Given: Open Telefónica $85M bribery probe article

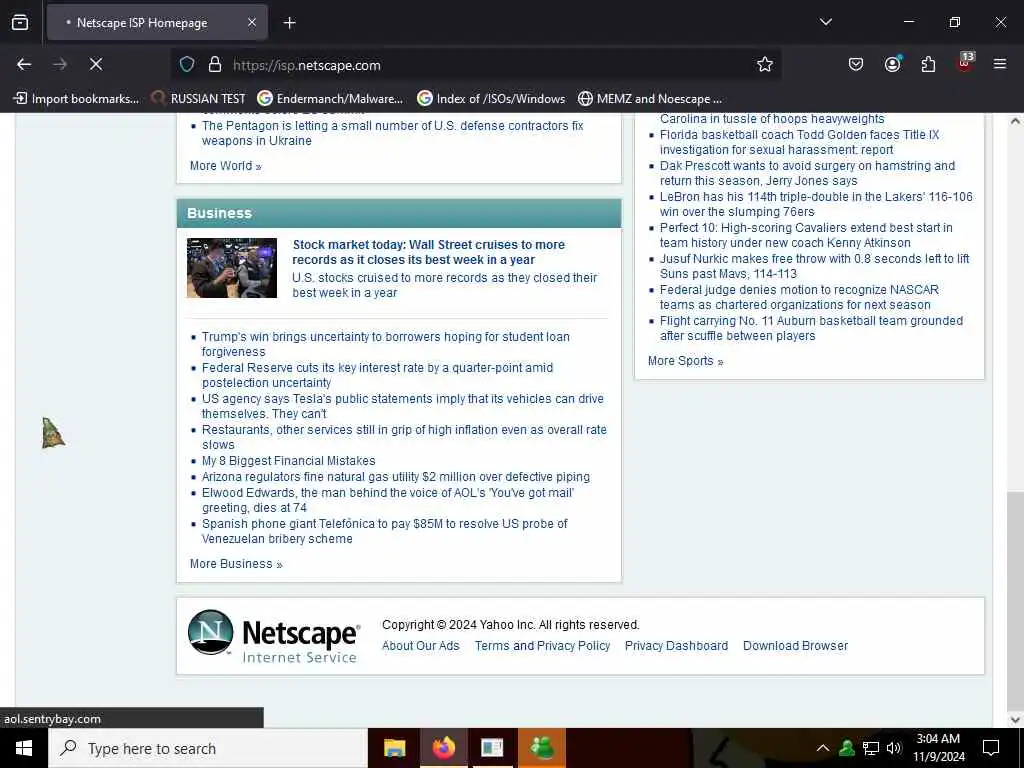Looking at the screenshot, I should tap(385, 531).
